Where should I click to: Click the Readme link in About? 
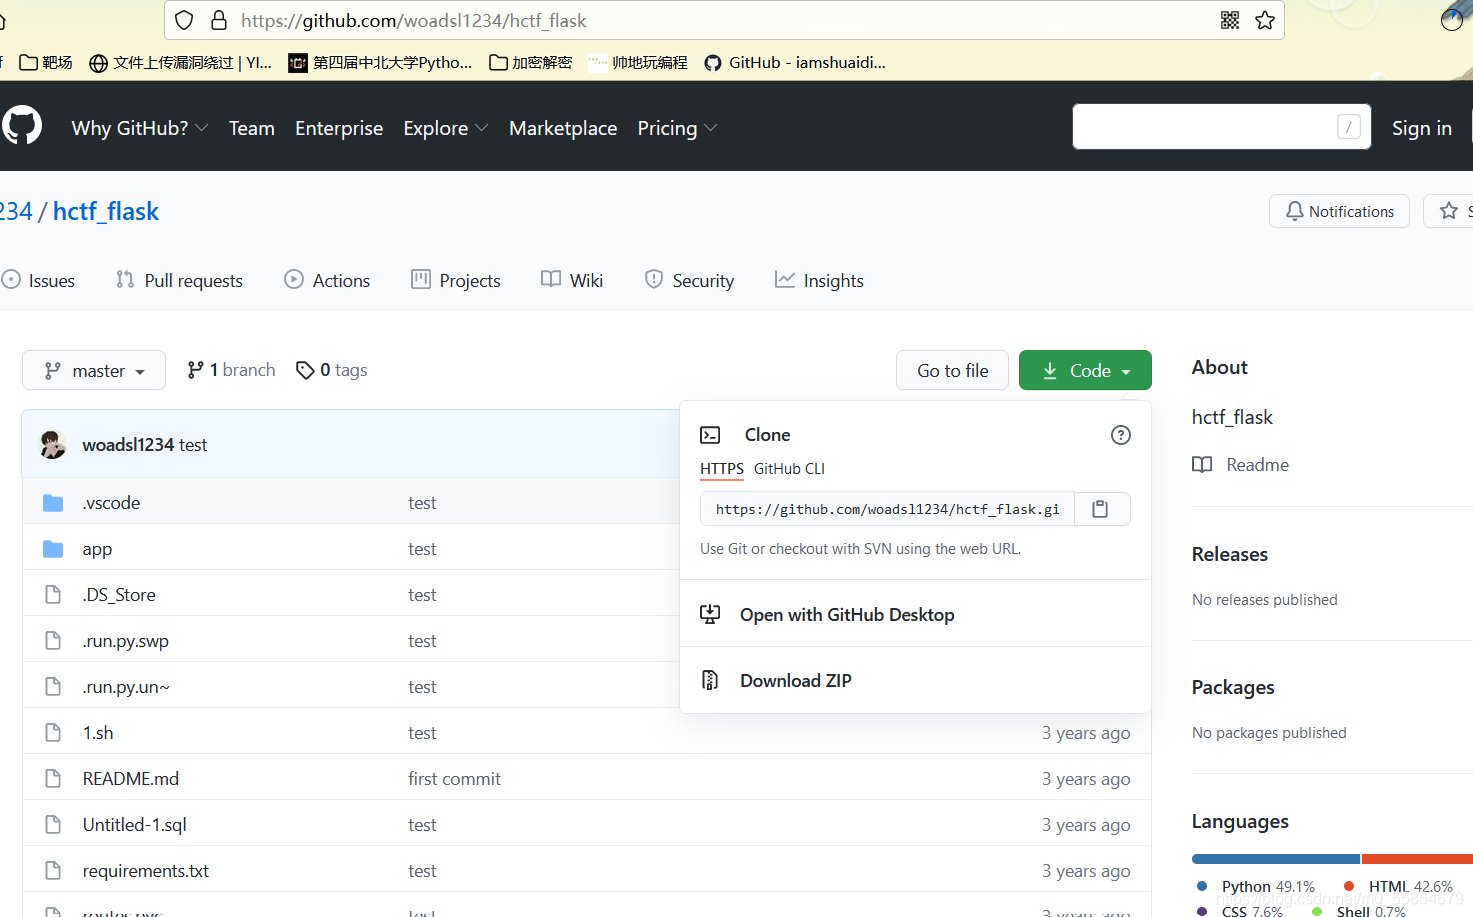1257,464
